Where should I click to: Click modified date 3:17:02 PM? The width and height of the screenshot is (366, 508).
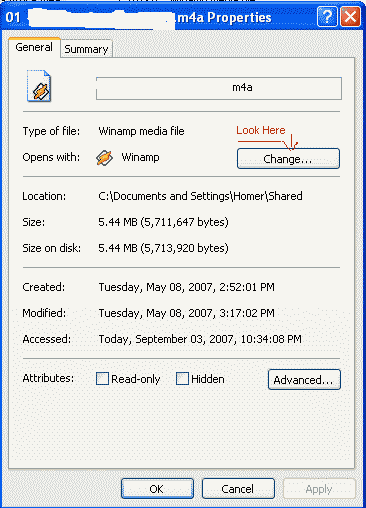tap(187, 313)
